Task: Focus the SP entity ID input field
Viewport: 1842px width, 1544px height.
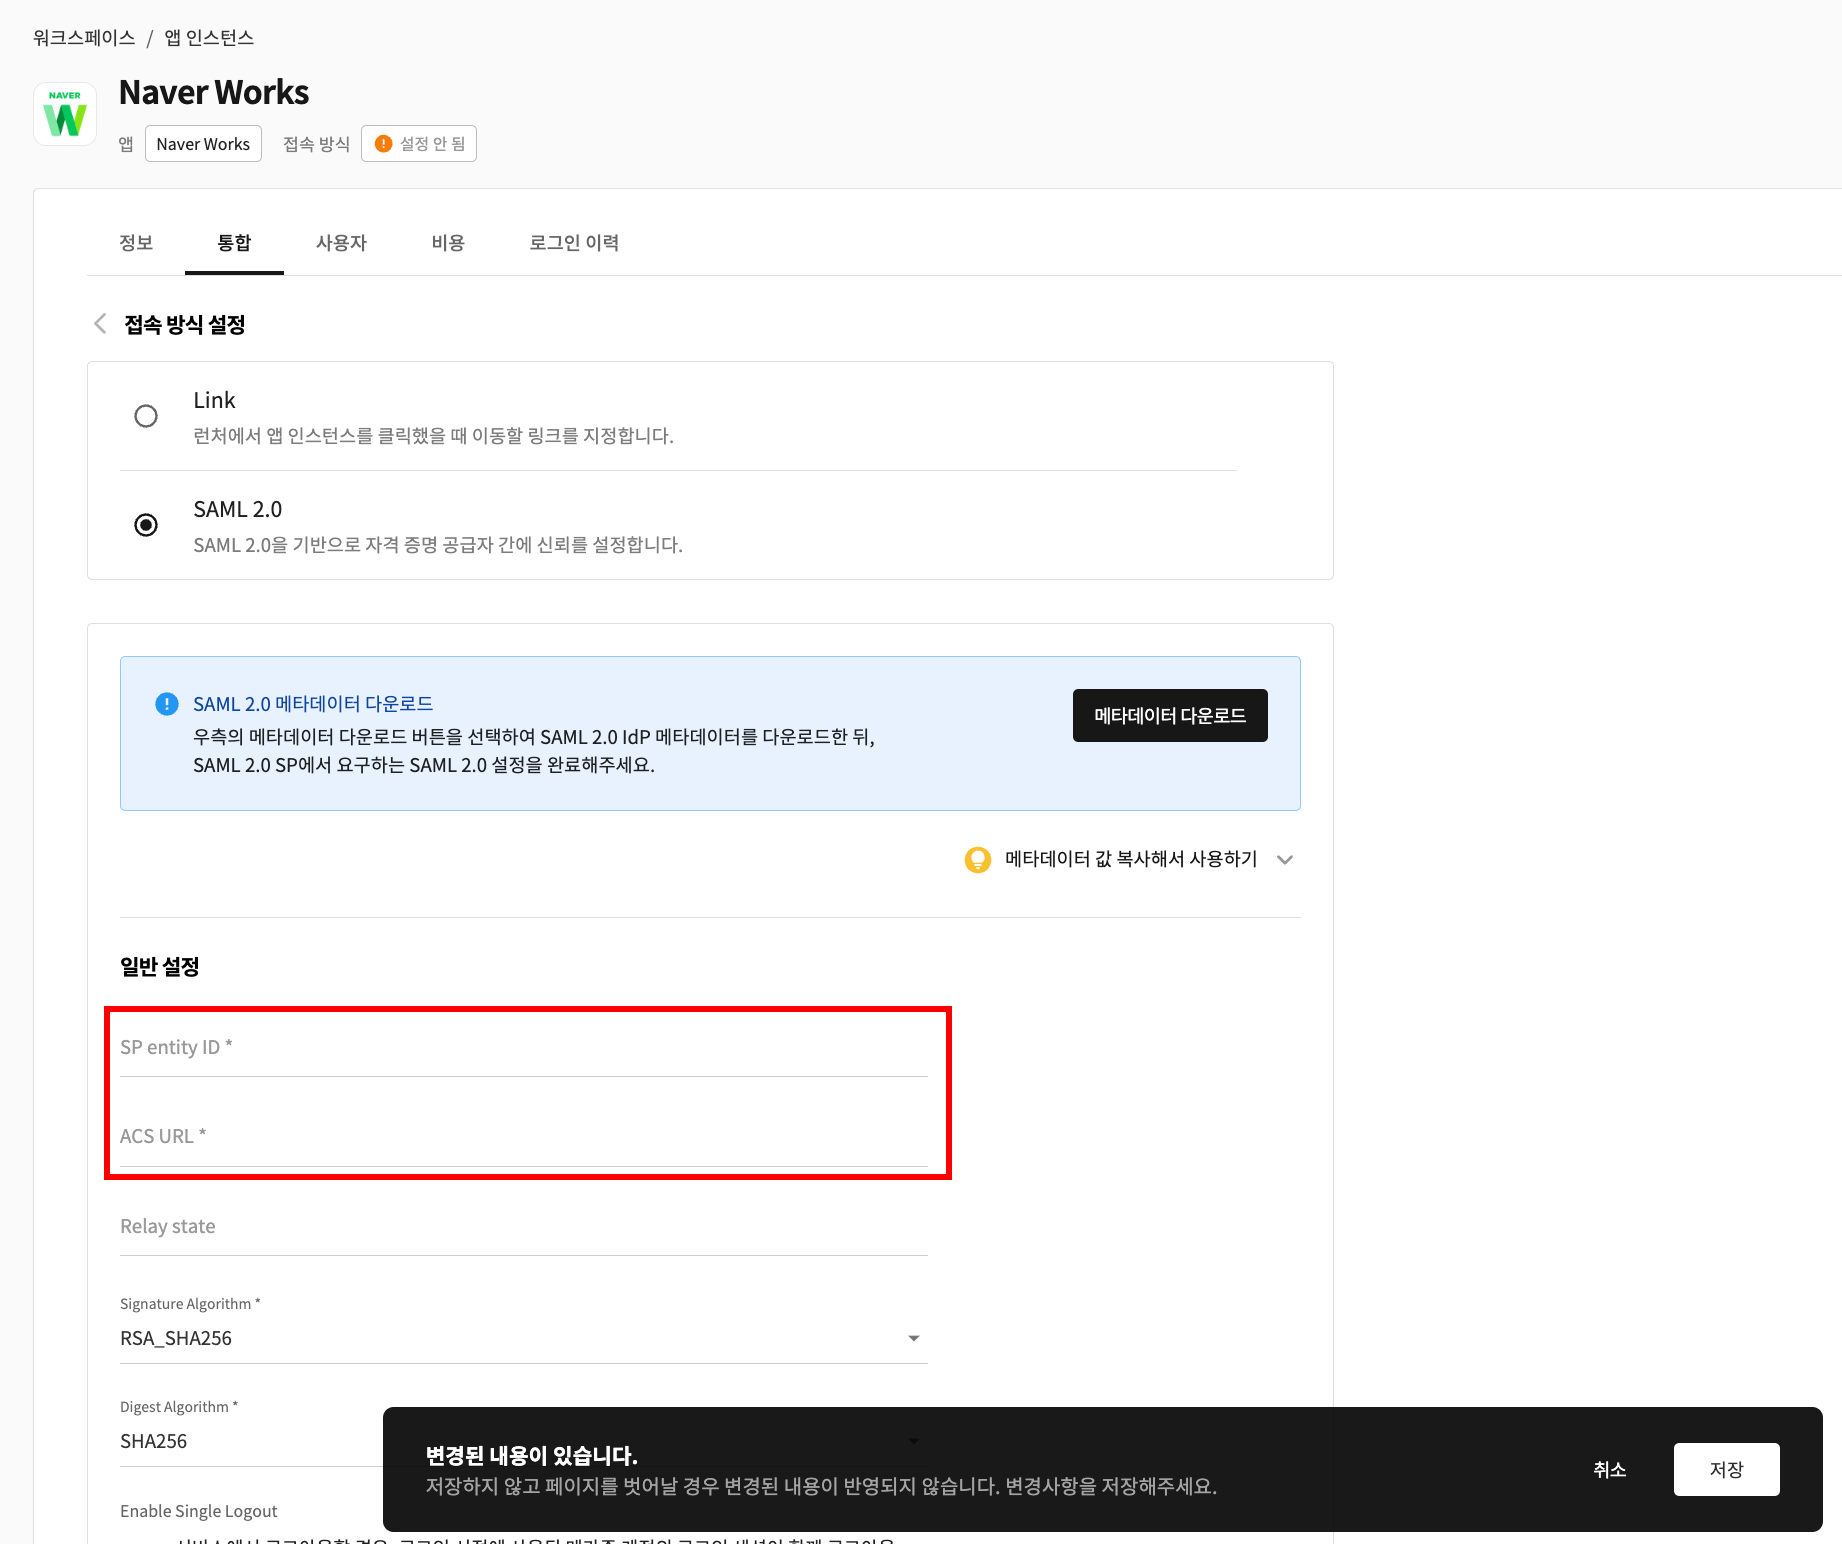Action: [523, 1048]
